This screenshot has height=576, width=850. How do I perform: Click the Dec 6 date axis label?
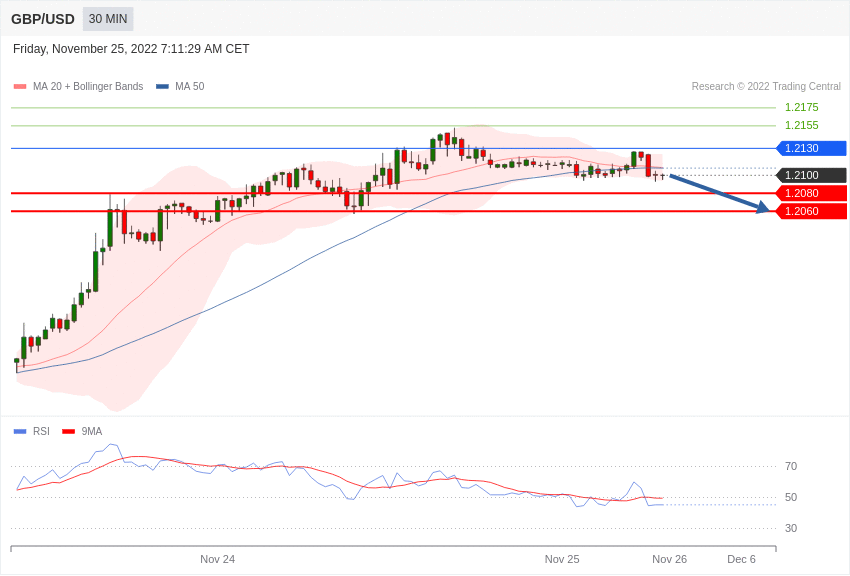(x=742, y=559)
